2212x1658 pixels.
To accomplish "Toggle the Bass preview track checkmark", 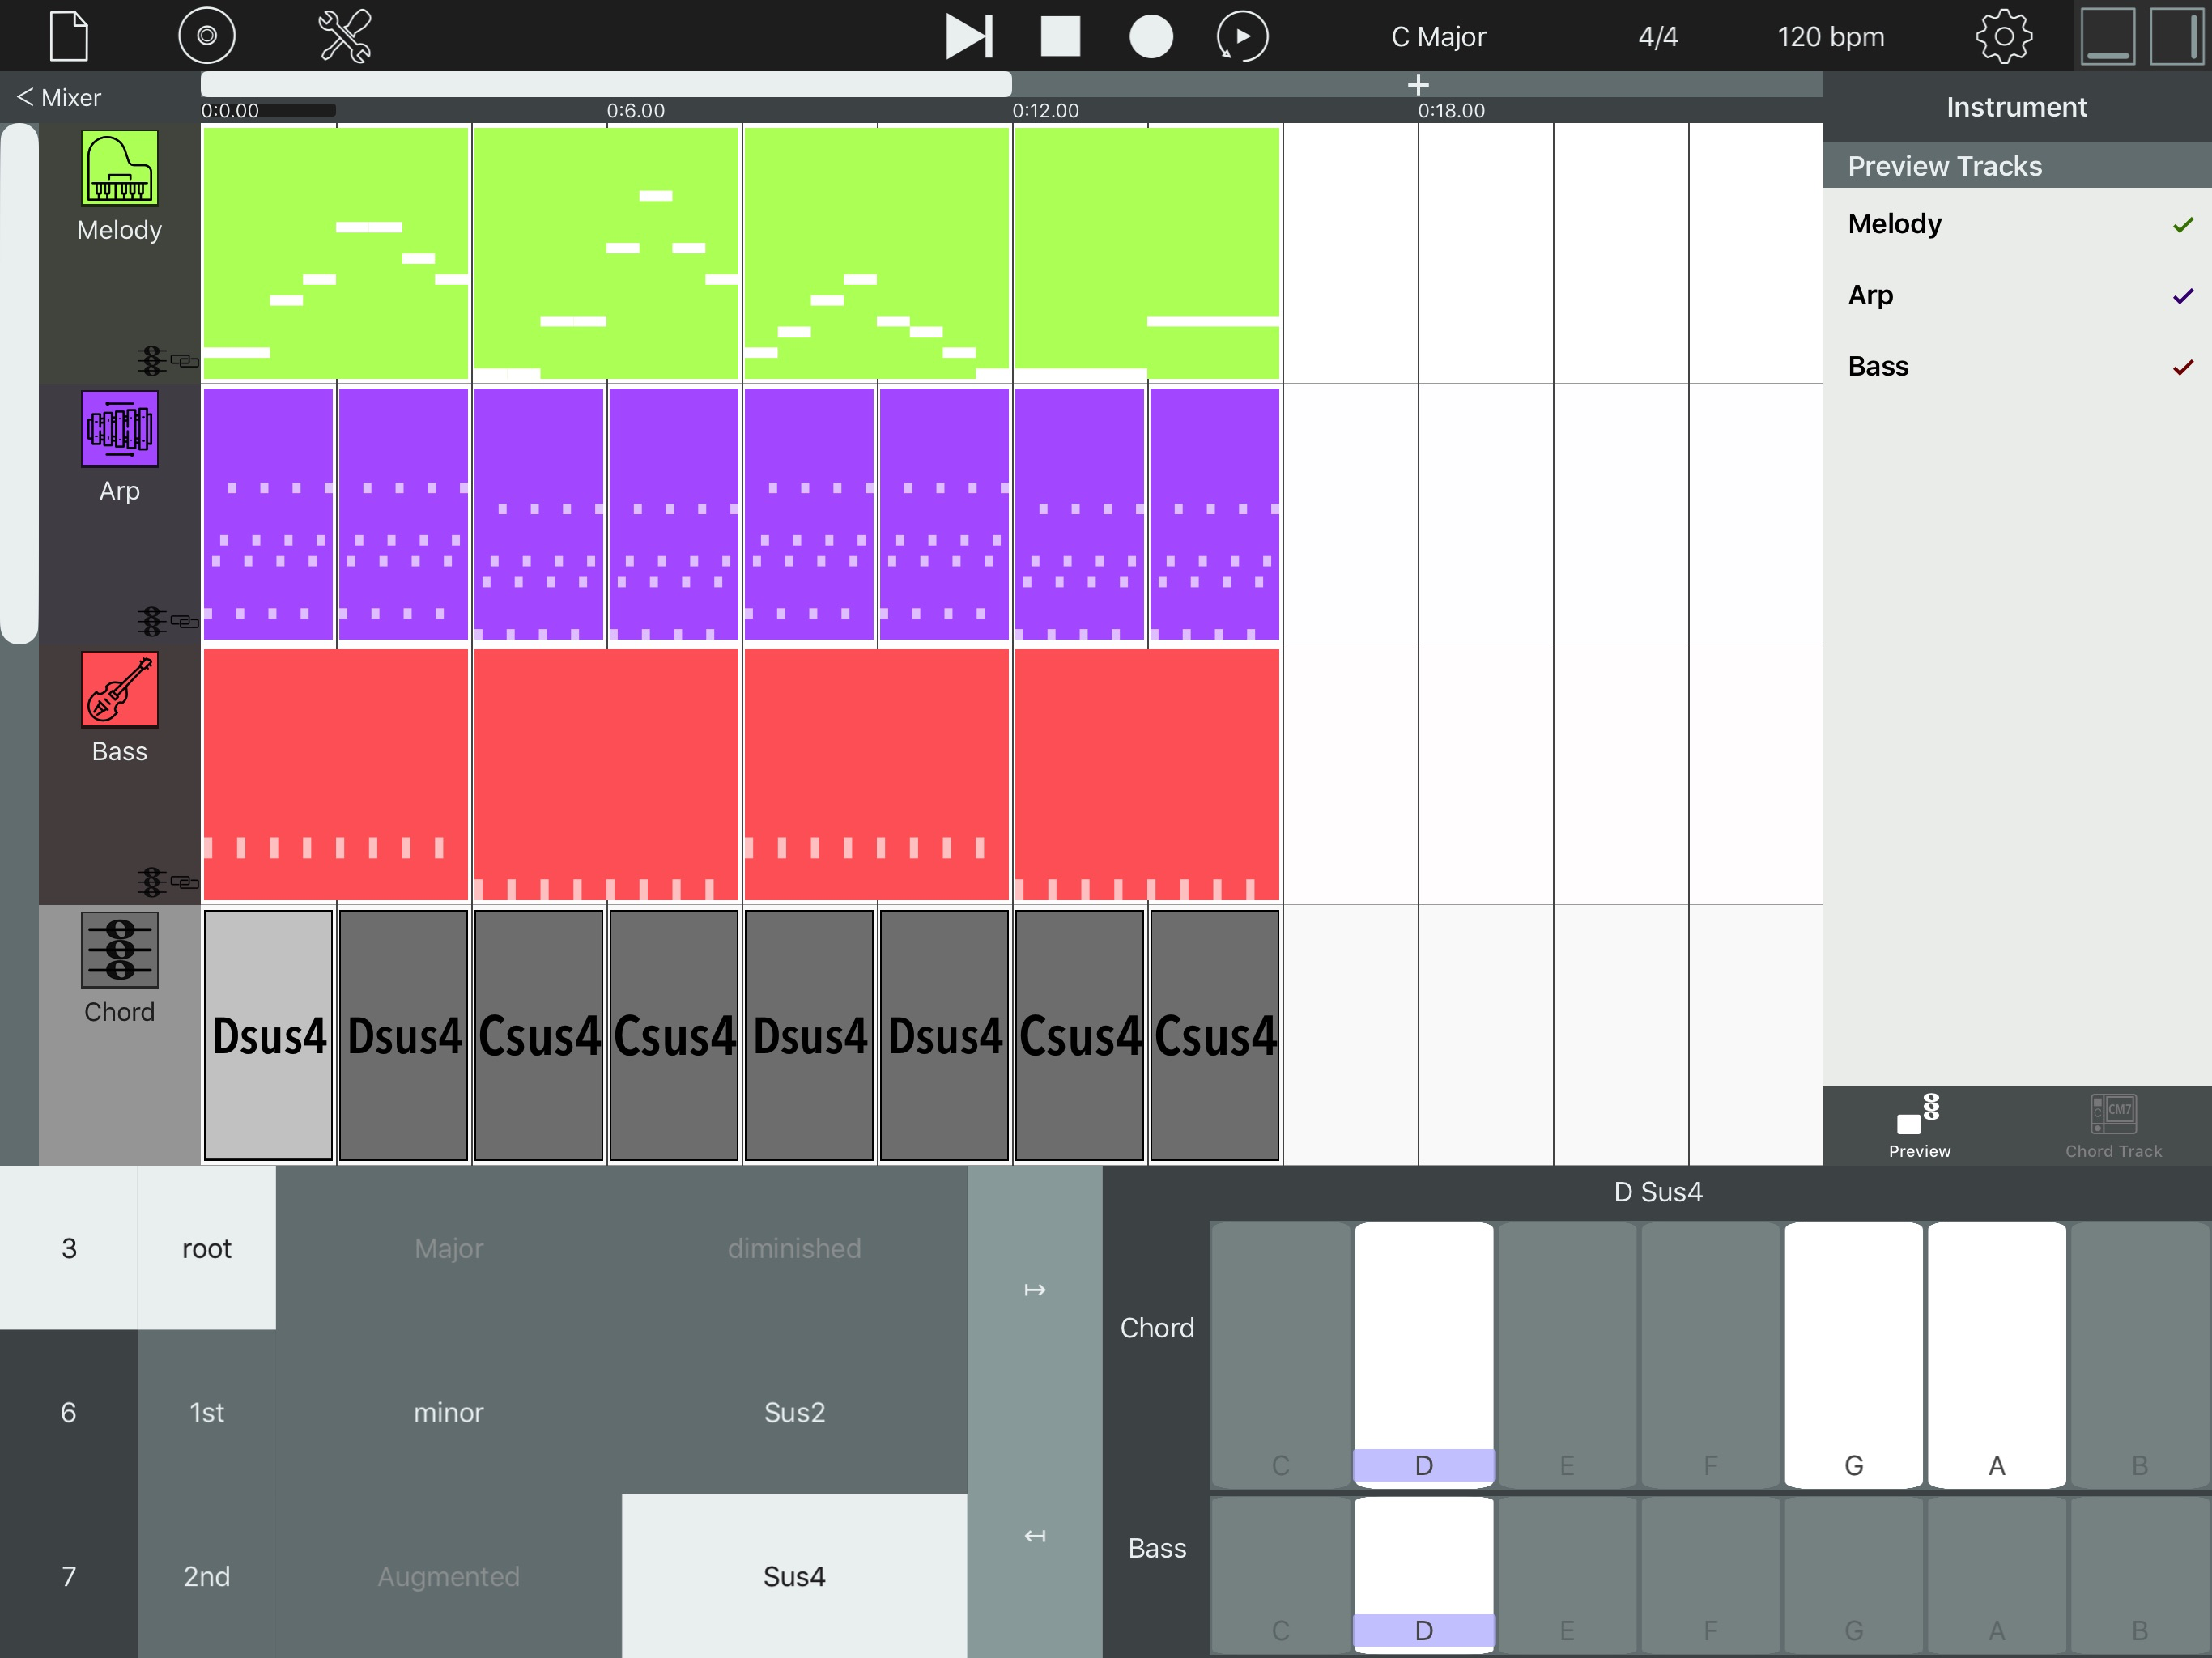I will tap(2182, 367).
